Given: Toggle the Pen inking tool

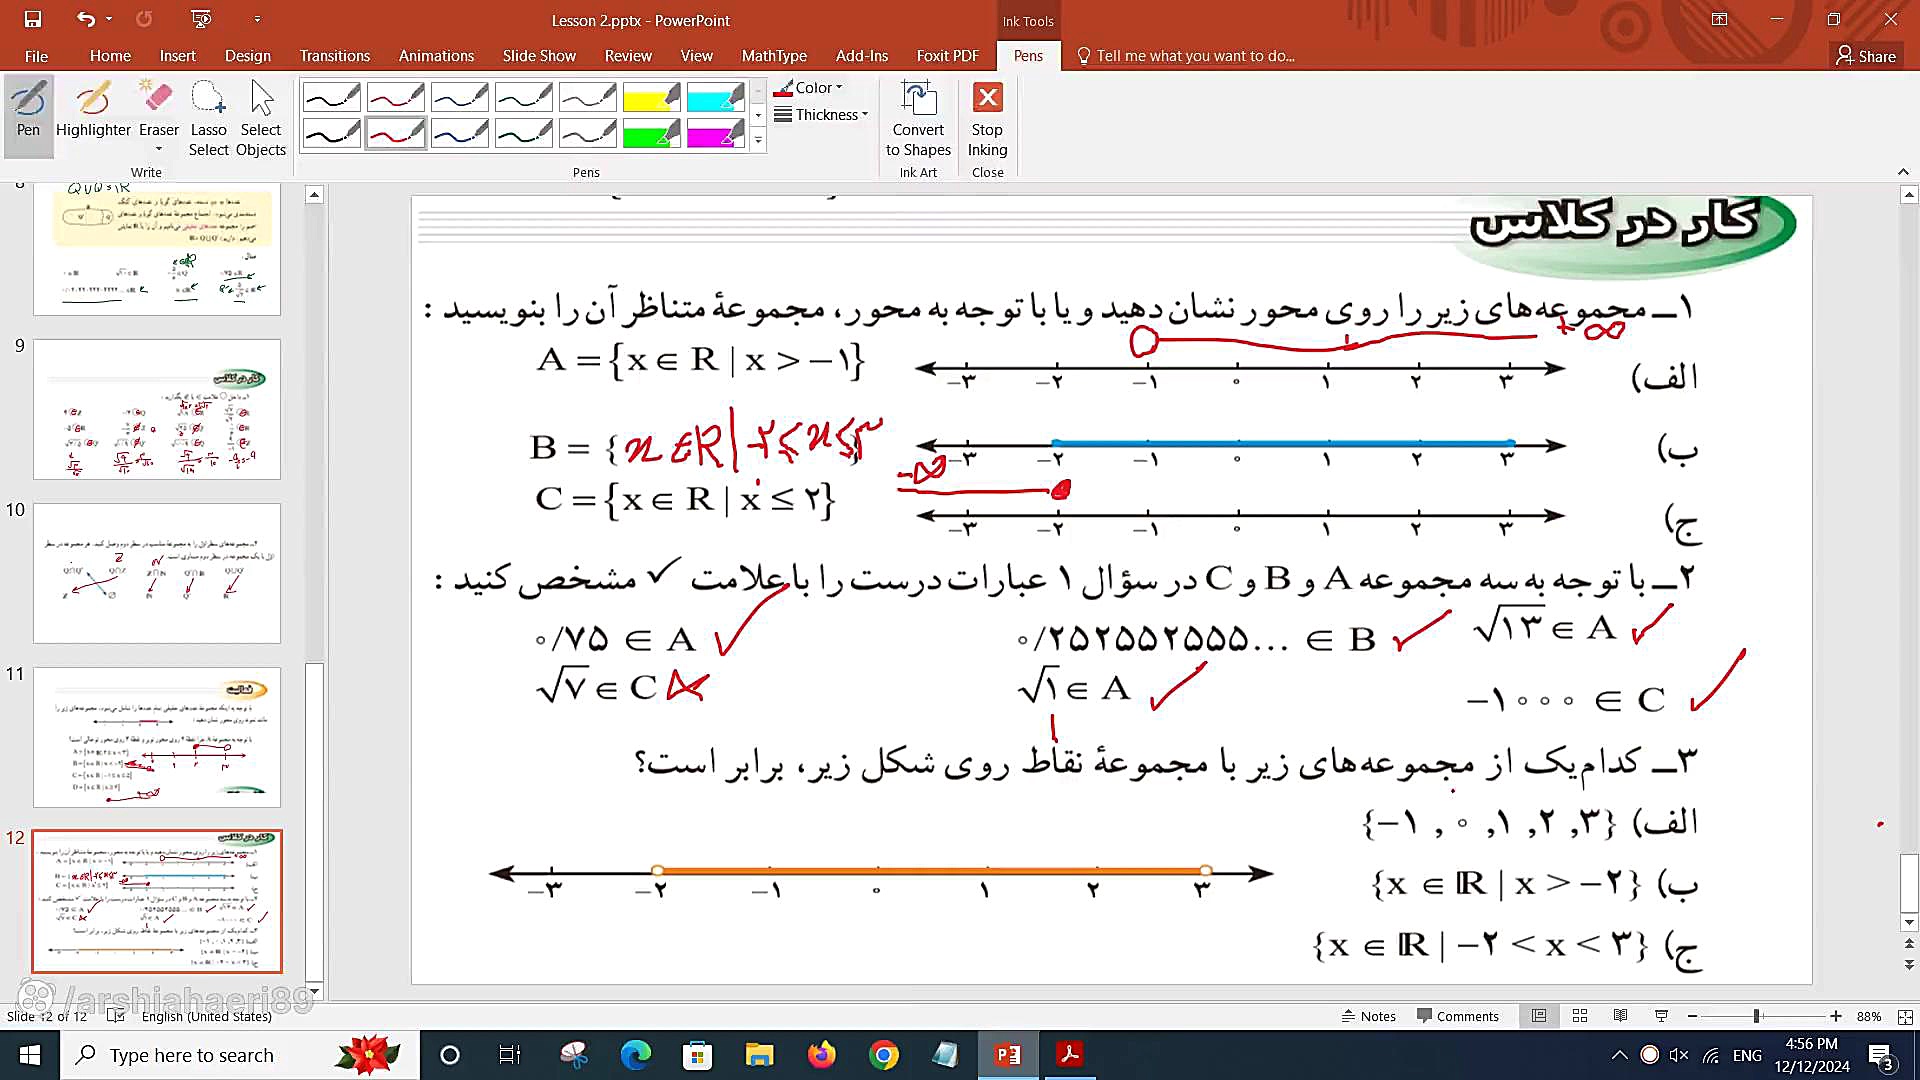Looking at the screenshot, I should (x=28, y=110).
